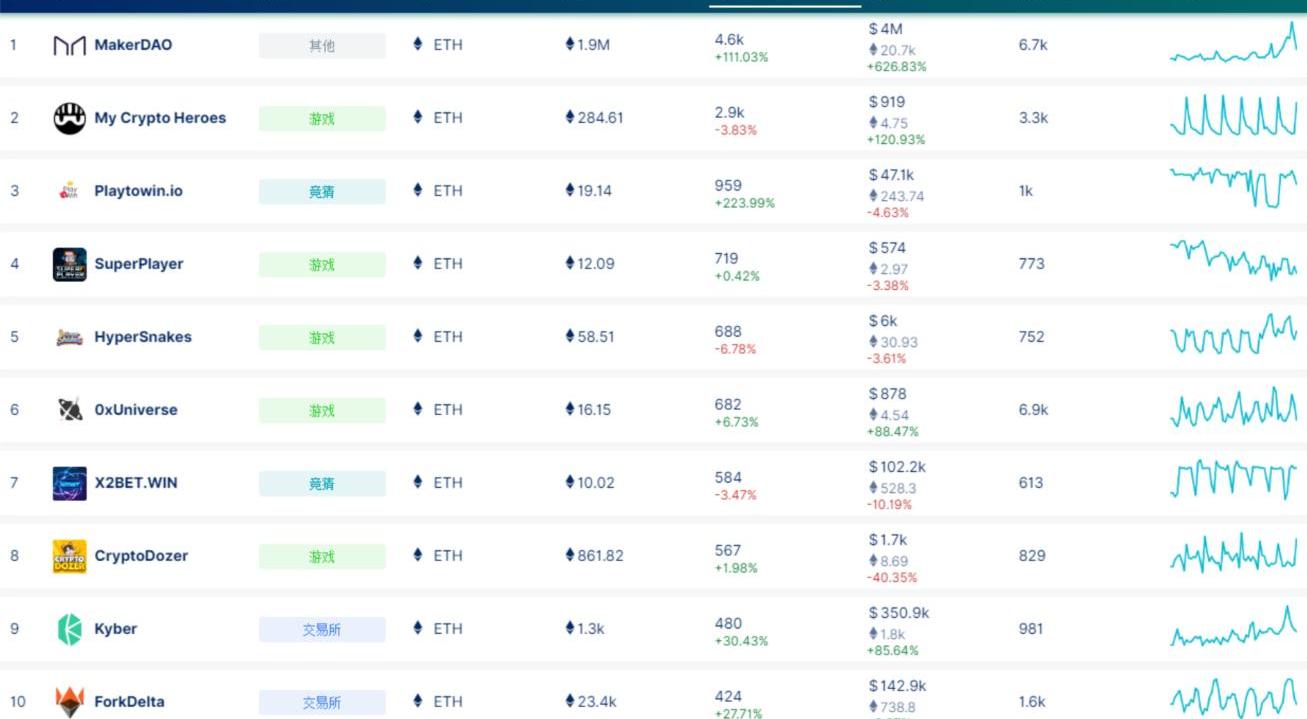Open the MakerDAO dapp link

tap(133, 45)
